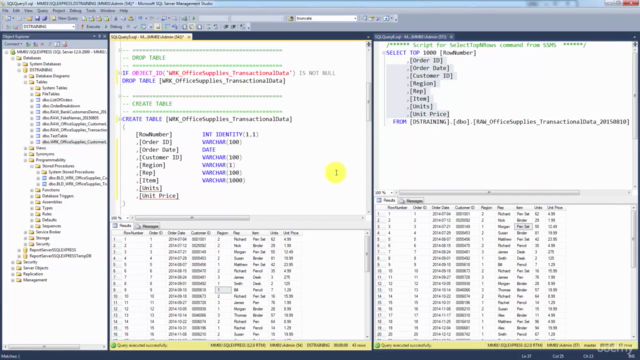Open the Tools menu
Viewport: 640px width, 360px height.
click(x=91, y=11)
